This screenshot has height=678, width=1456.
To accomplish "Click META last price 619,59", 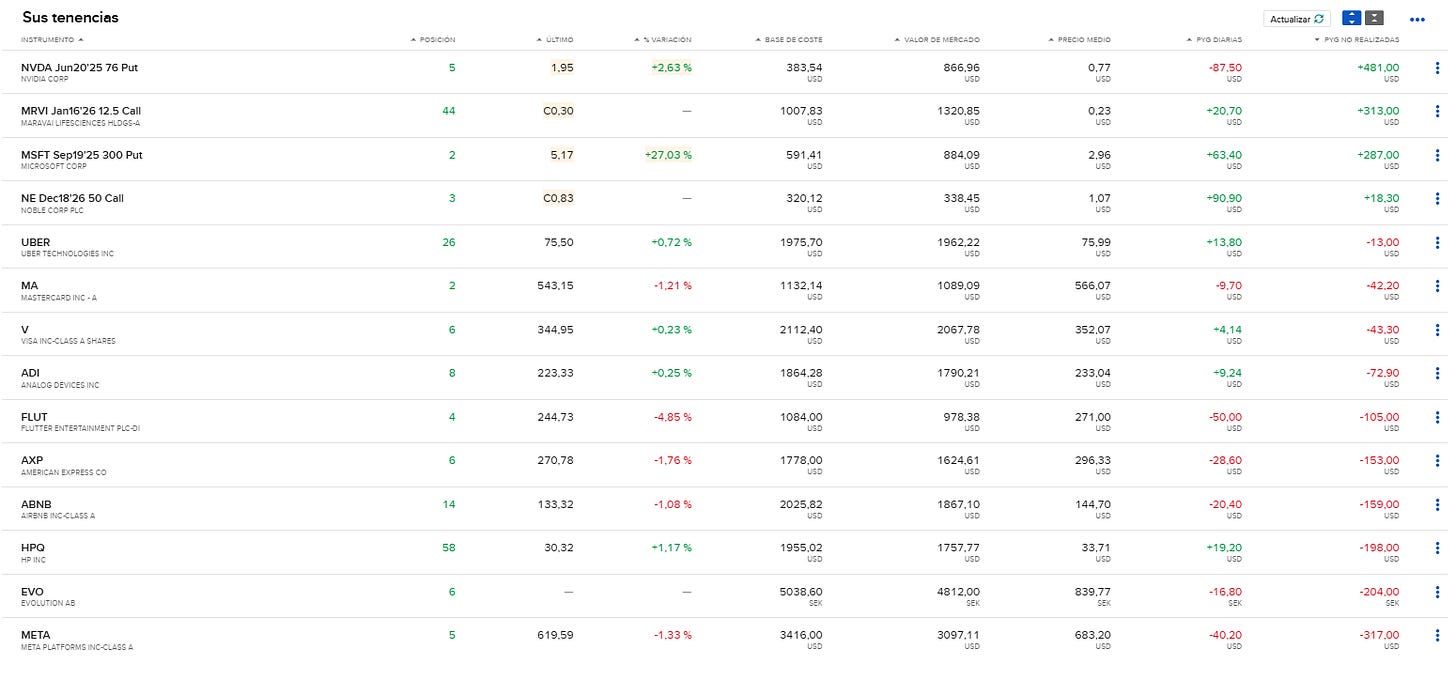I will click(x=555, y=635).
